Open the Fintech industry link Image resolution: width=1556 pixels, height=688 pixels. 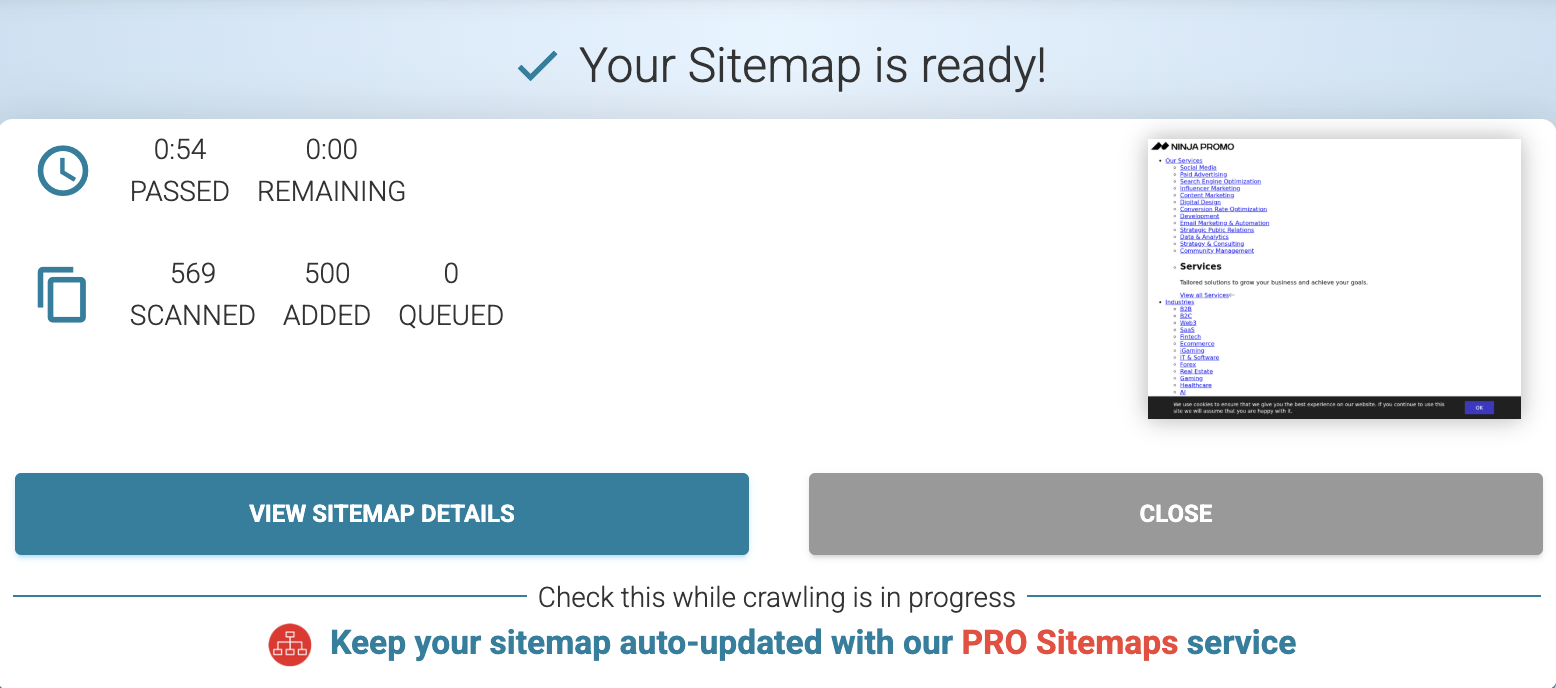[1190, 336]
